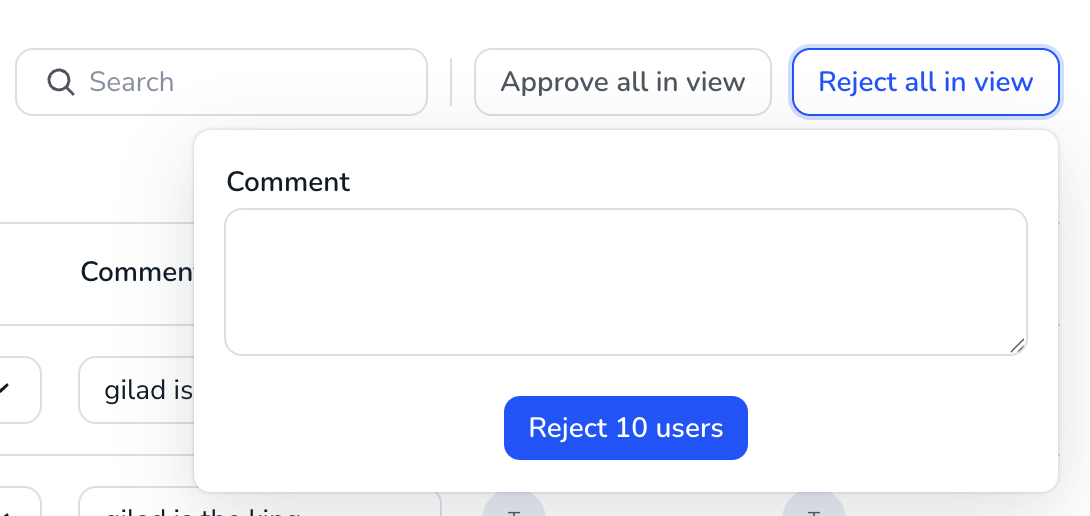Focus the Search text field
Screen dimensions: 1090x516
click(x=221, y=82)
